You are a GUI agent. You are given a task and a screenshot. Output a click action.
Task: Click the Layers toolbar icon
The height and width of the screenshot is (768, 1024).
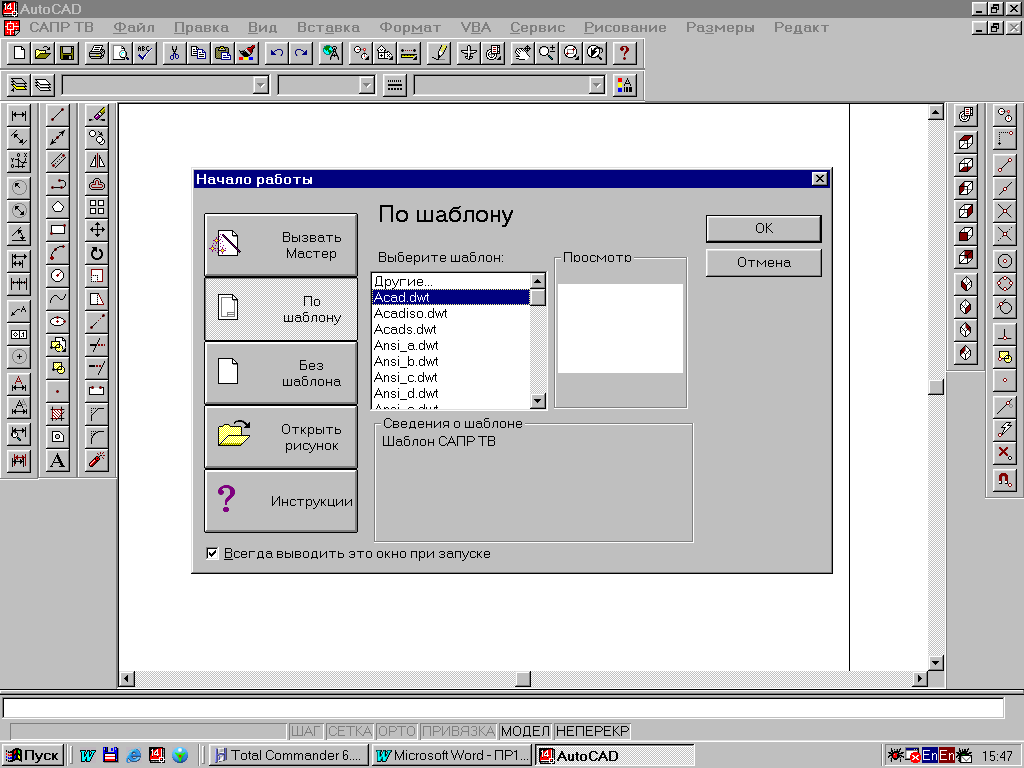[43, 85]
